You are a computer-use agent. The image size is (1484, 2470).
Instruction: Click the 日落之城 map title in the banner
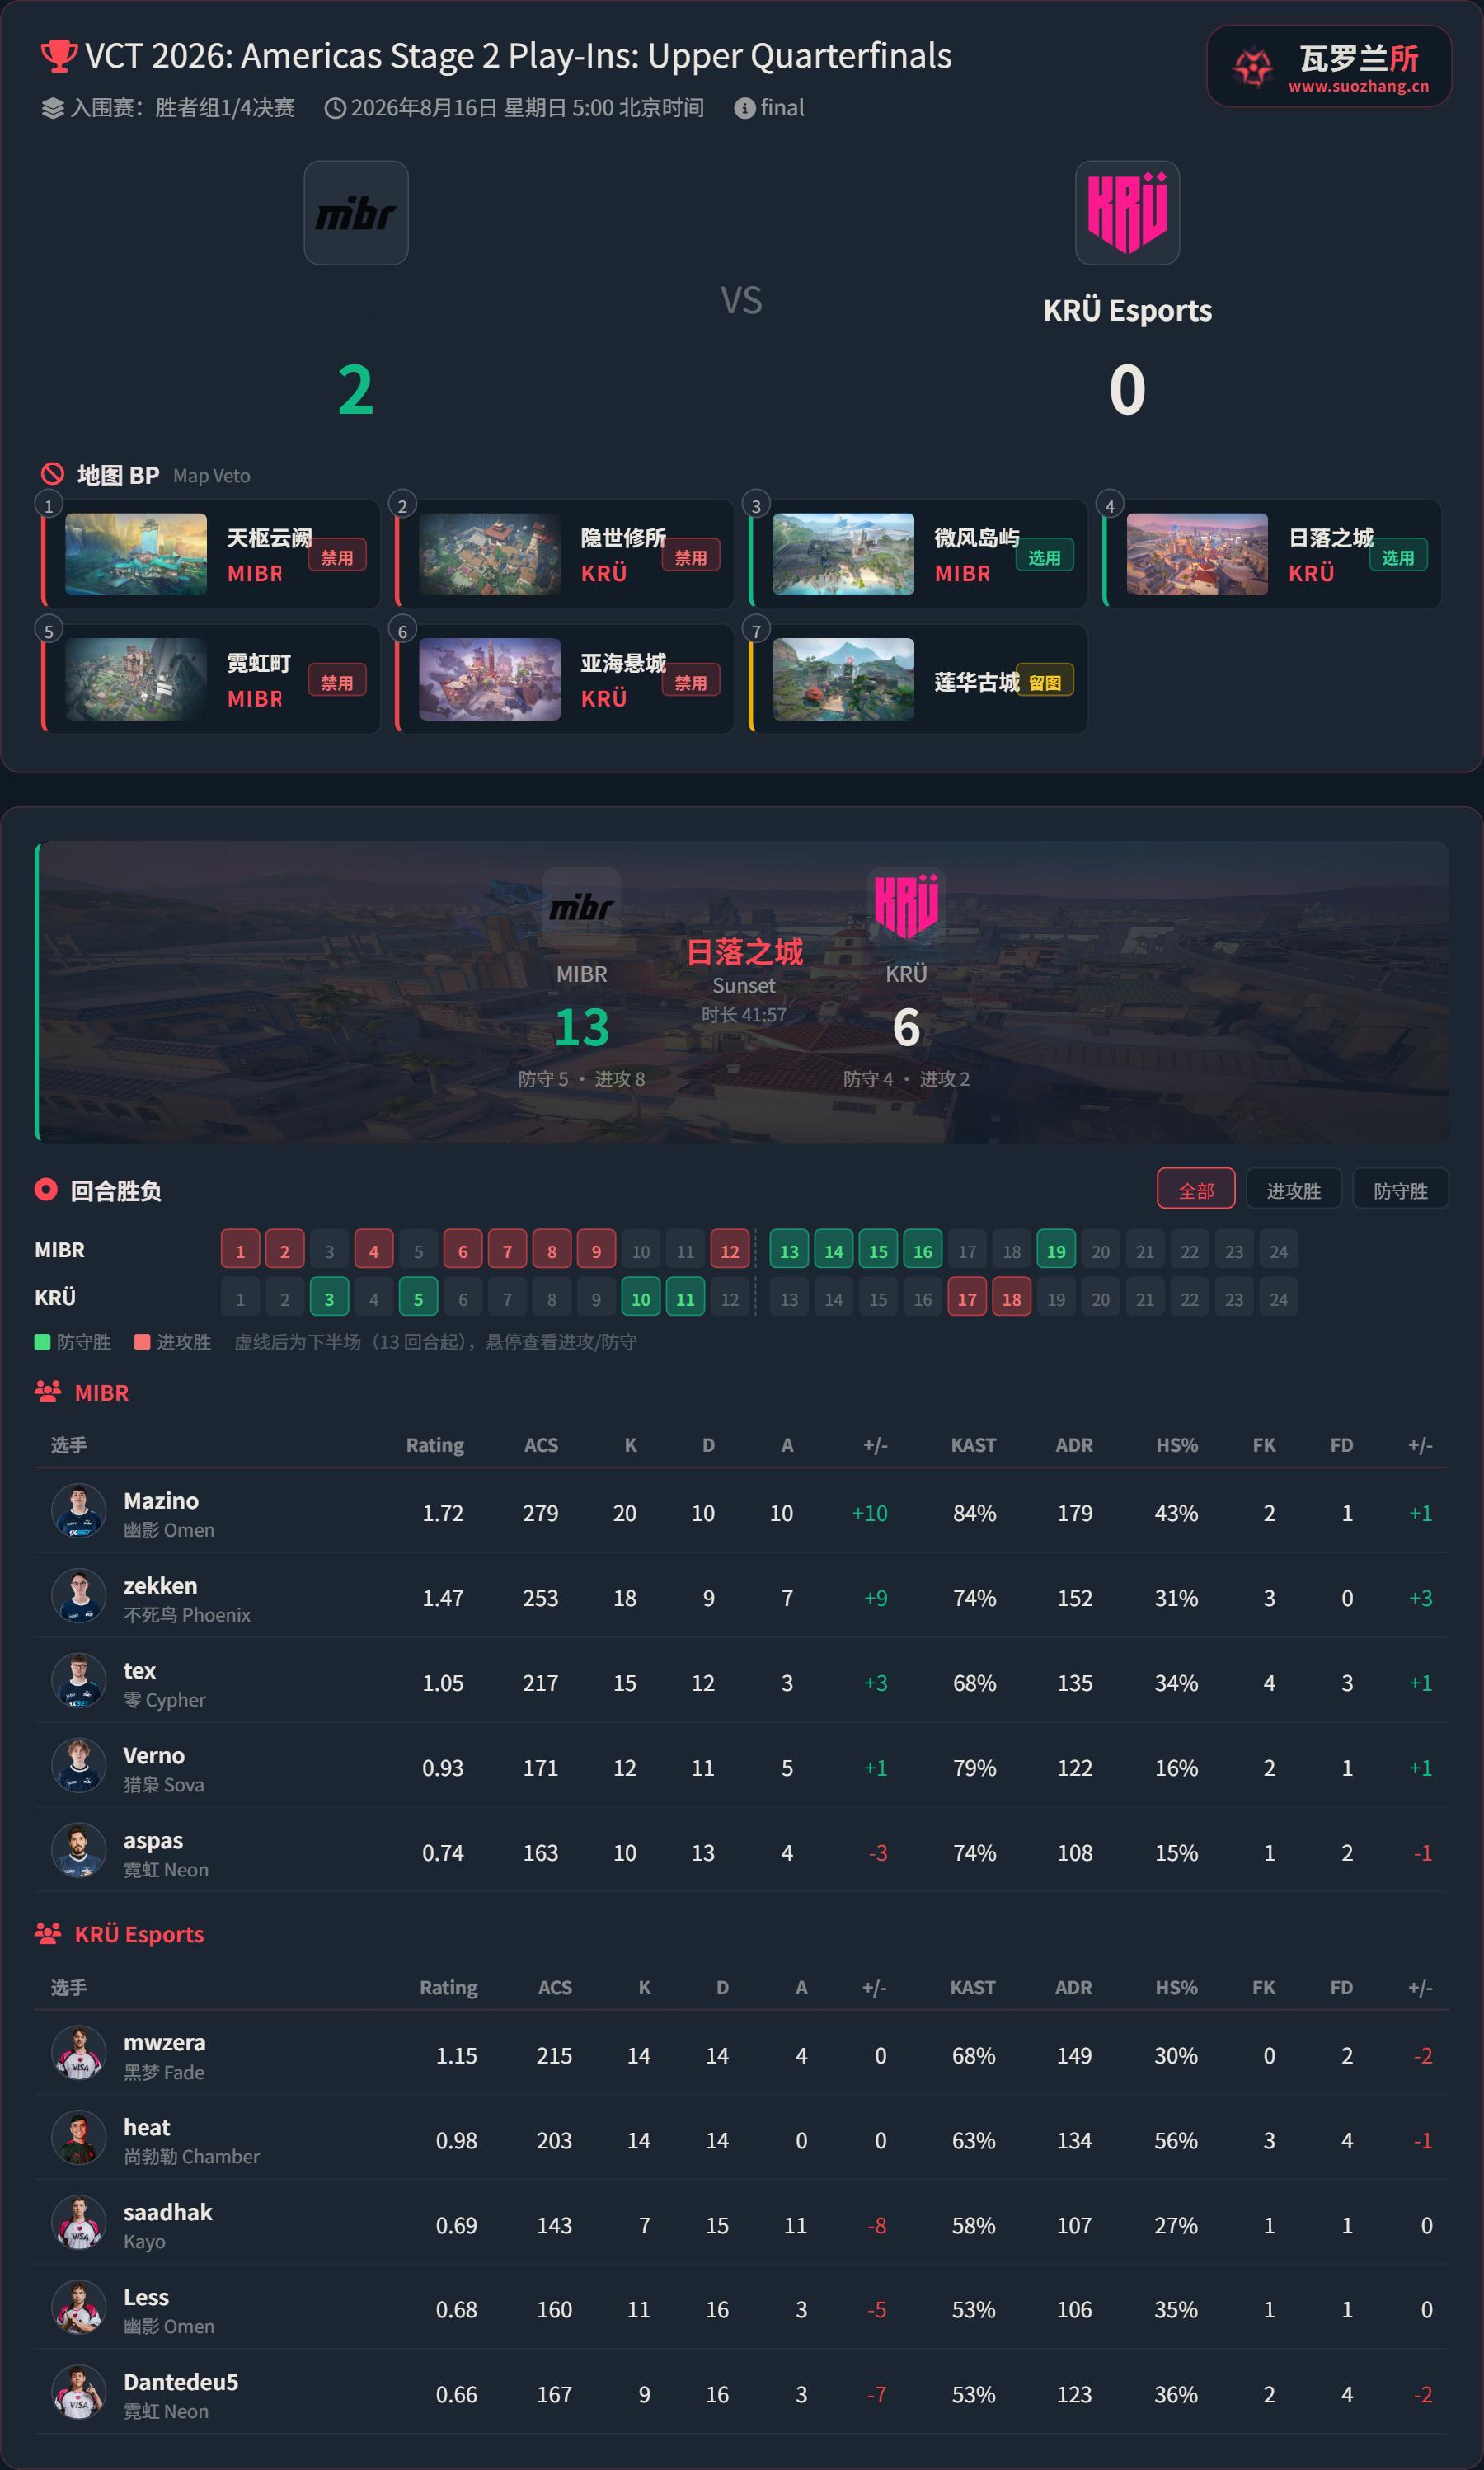(x=744, y=951)
